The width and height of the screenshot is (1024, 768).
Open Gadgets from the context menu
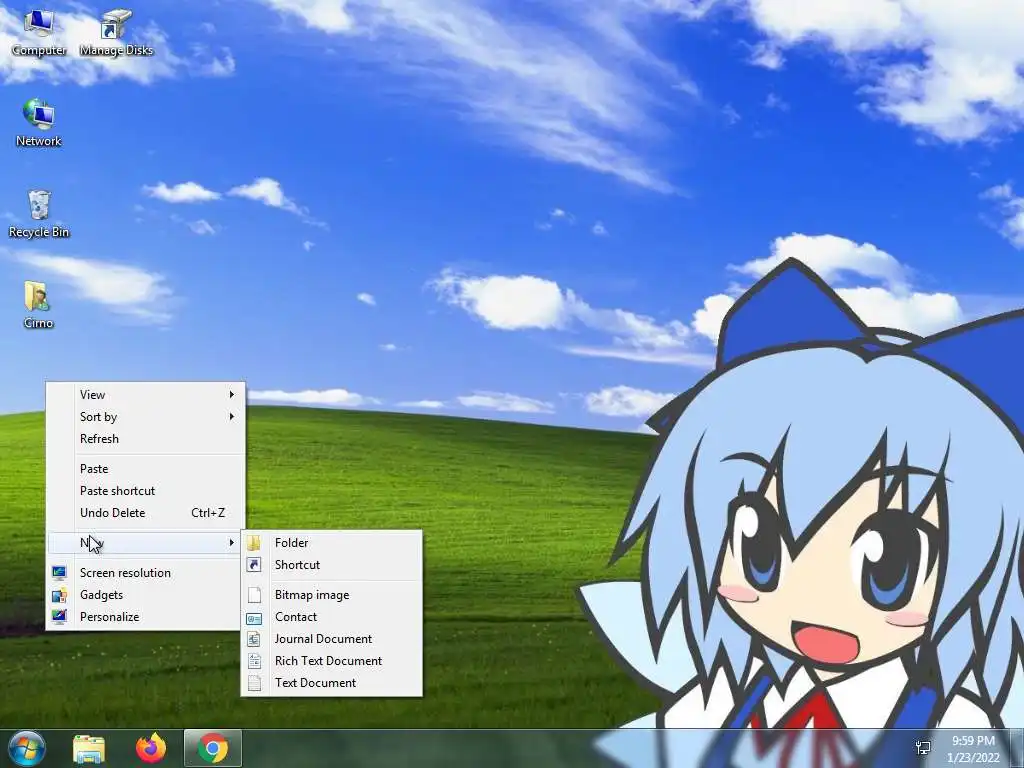pos(145,595)
